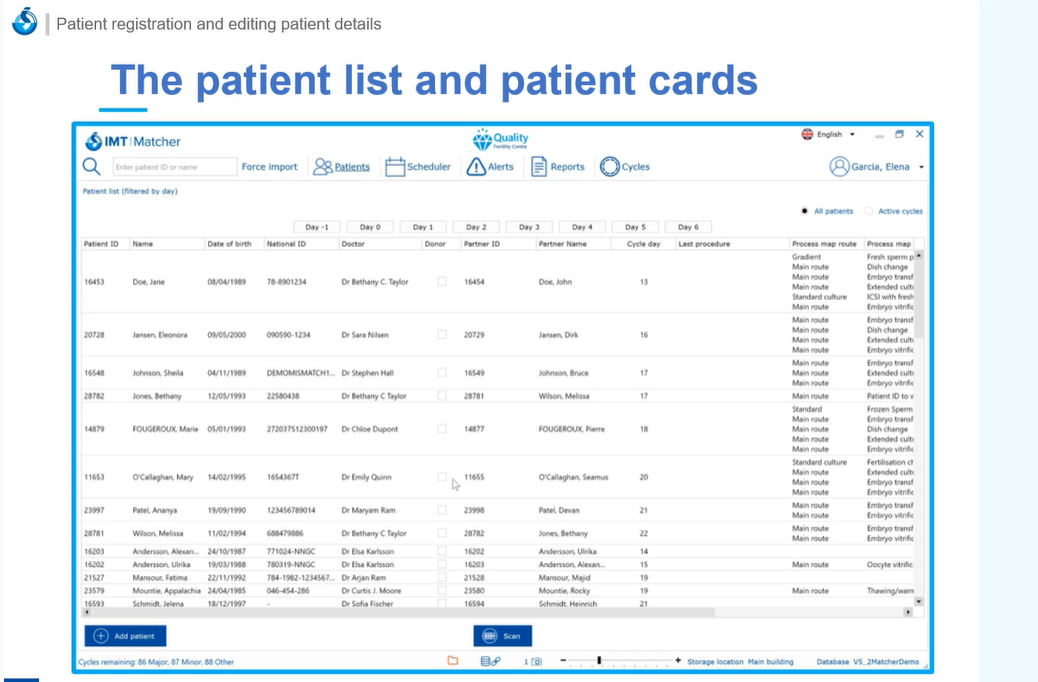Select the Active cycles radio button
Screen dimensions: 1038x682
click(868, 211)
